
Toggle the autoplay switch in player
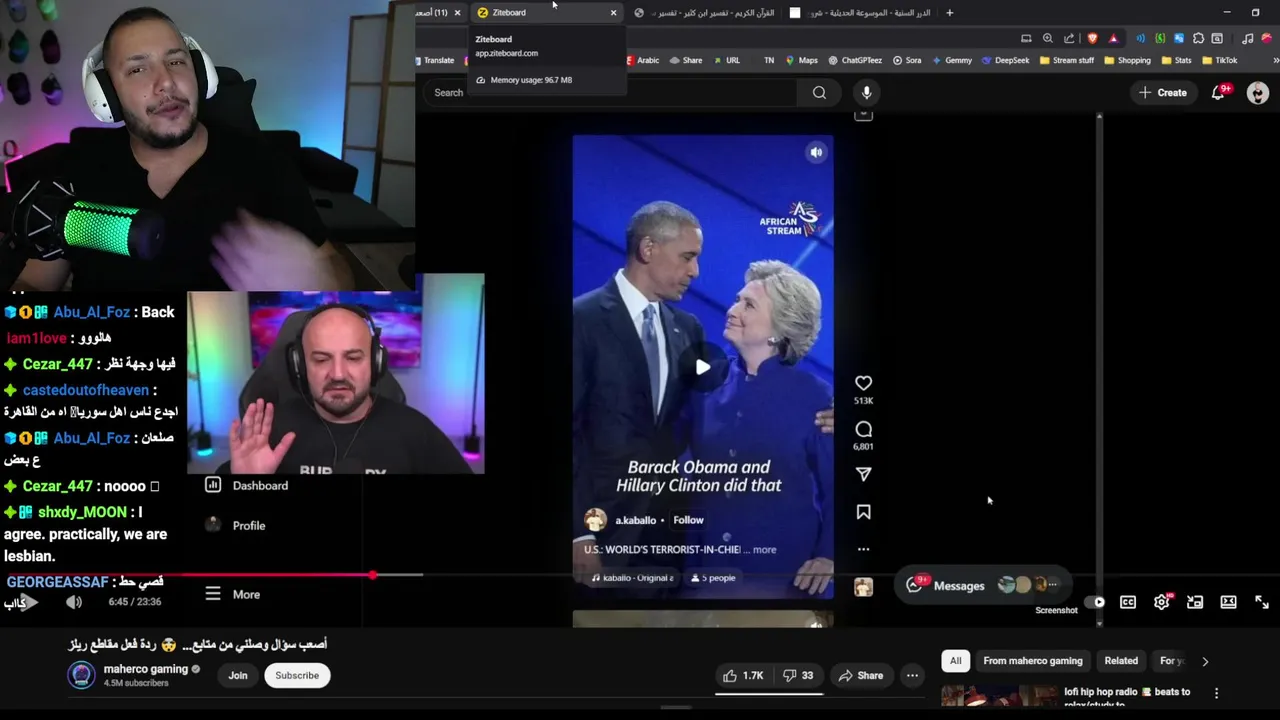coord(1096,602)
